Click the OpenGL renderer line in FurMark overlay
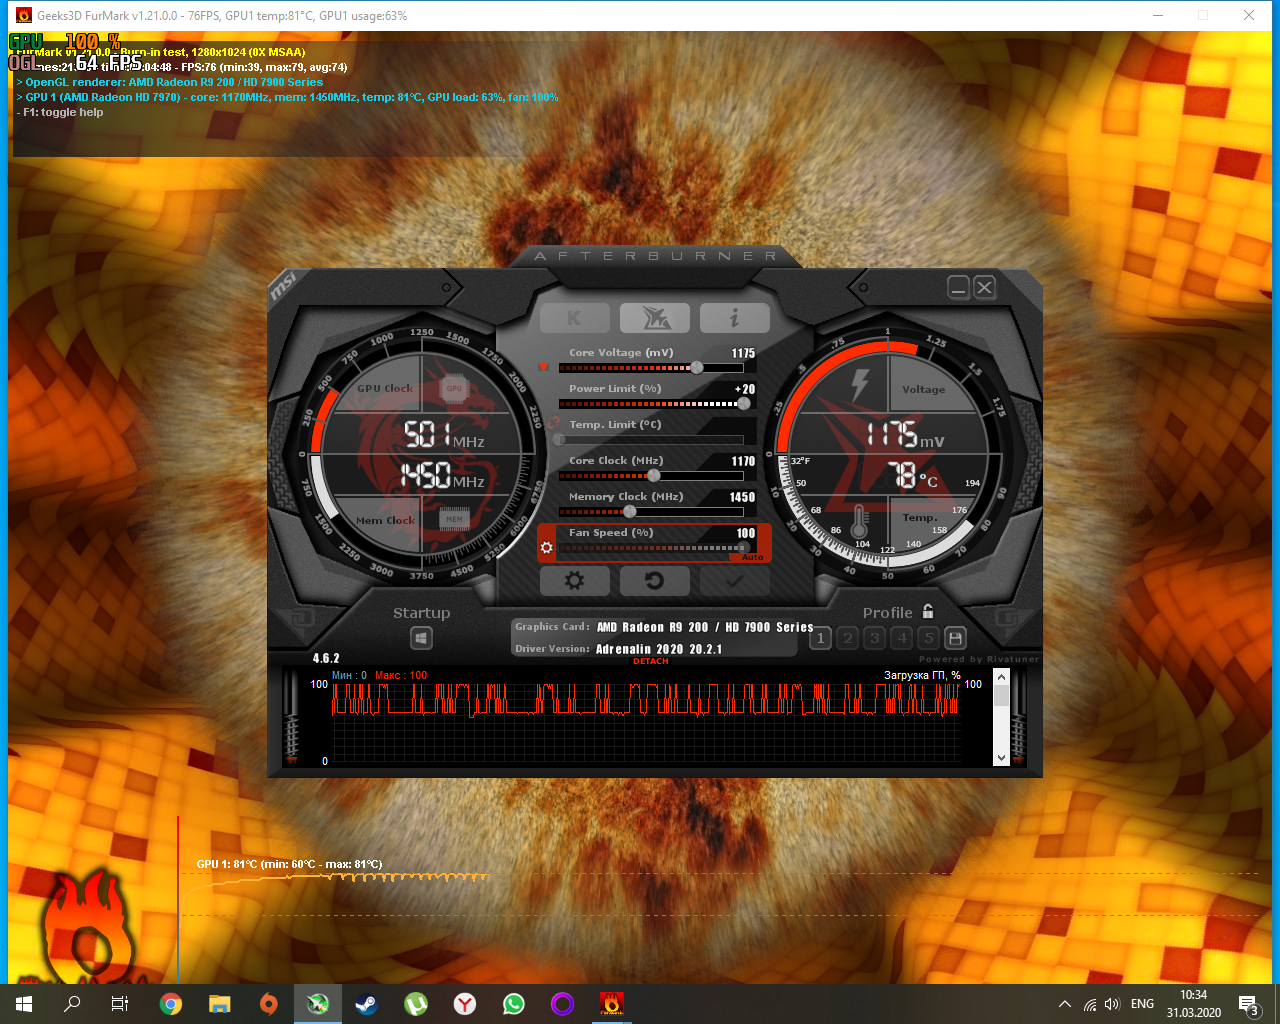This screenshot has width=1280, height=1024. click(170, 82)
